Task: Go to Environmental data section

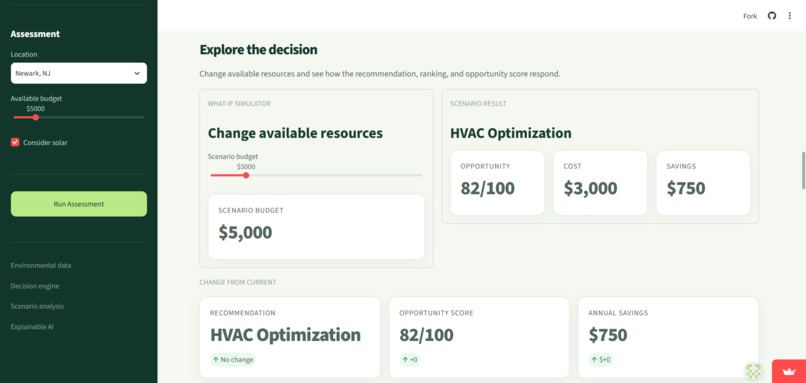Action: (41, 265)
